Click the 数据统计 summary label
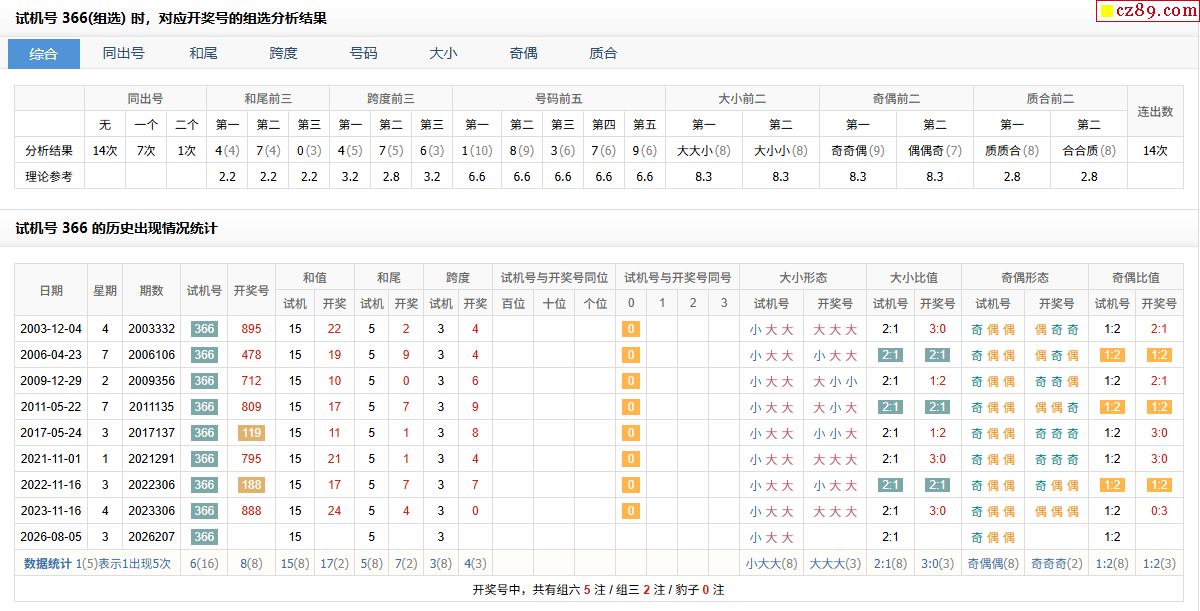 (48, 563)
